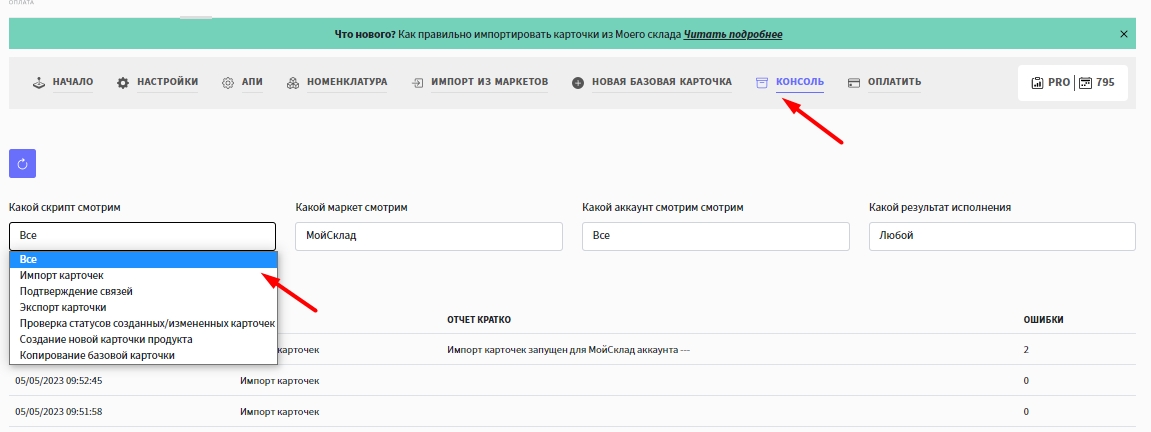The width and height of the screenshot is (1151, 432).
Task: Click the purple refresh icon button
Action: point(22,164)
